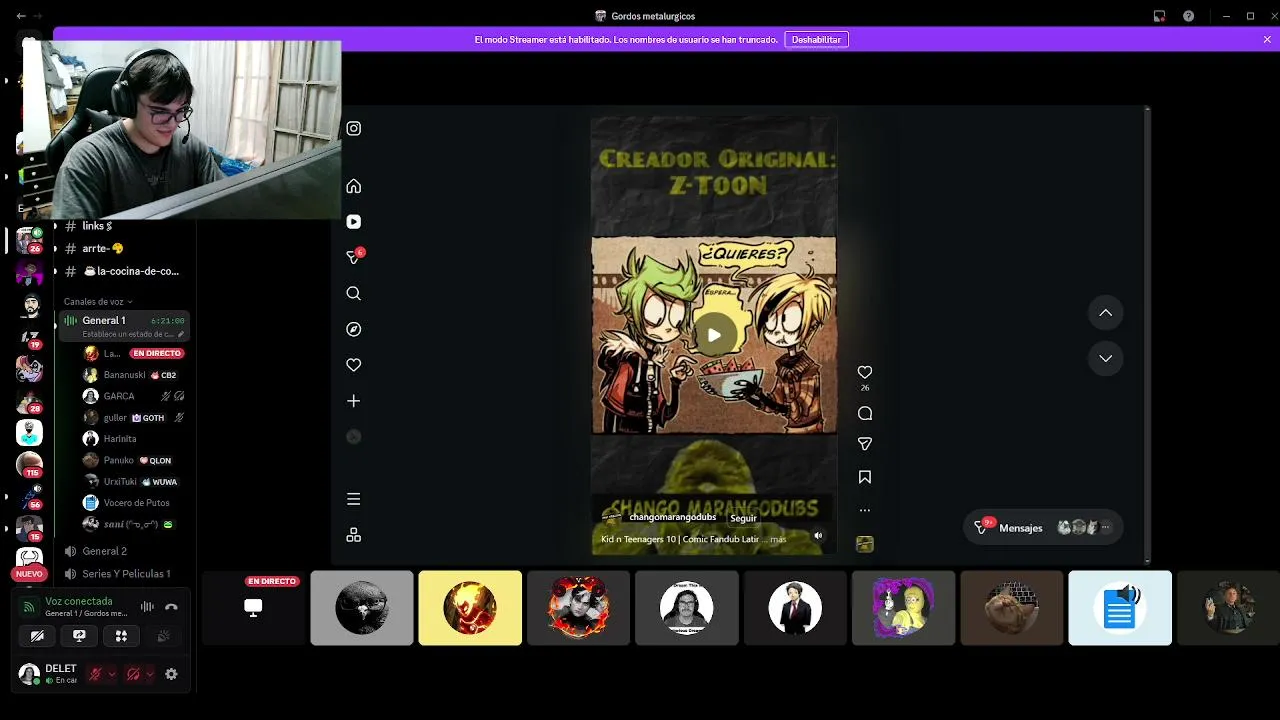
Task: Open the Instagram Reels icon
Action: (353, 222)
